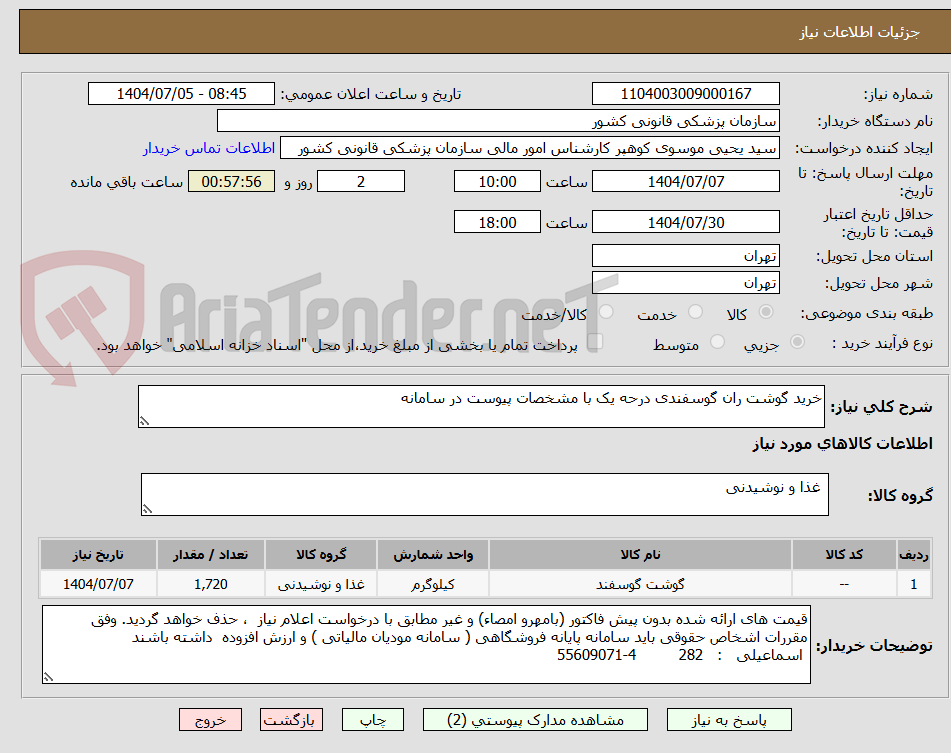Click the چاپ print button
This screenshot has width=951, height=753.
[373, 720]
